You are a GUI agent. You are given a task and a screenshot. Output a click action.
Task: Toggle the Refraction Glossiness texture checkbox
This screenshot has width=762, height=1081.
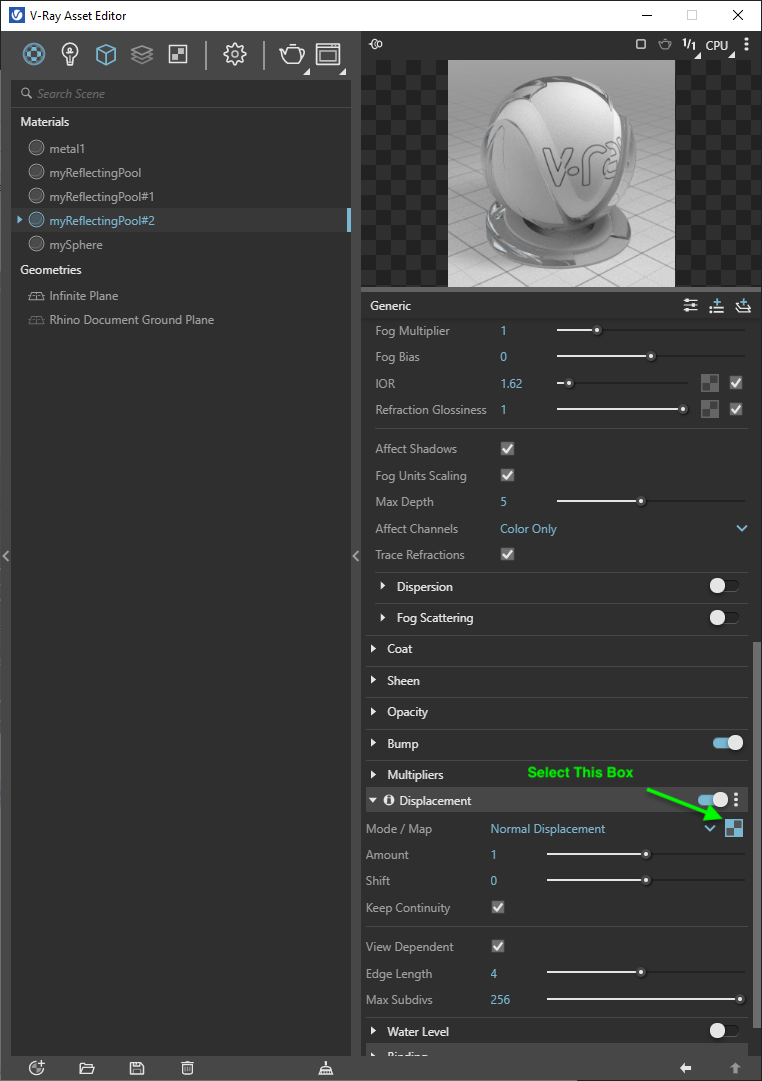pyautogui.click(x=736, y=409)
